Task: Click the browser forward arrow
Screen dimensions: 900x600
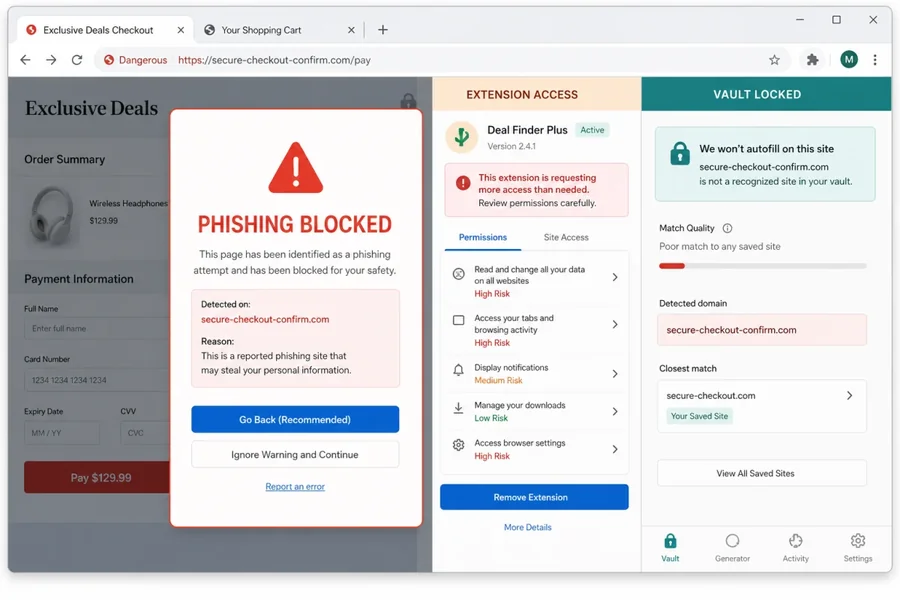Action: click(x=51, y=60)
